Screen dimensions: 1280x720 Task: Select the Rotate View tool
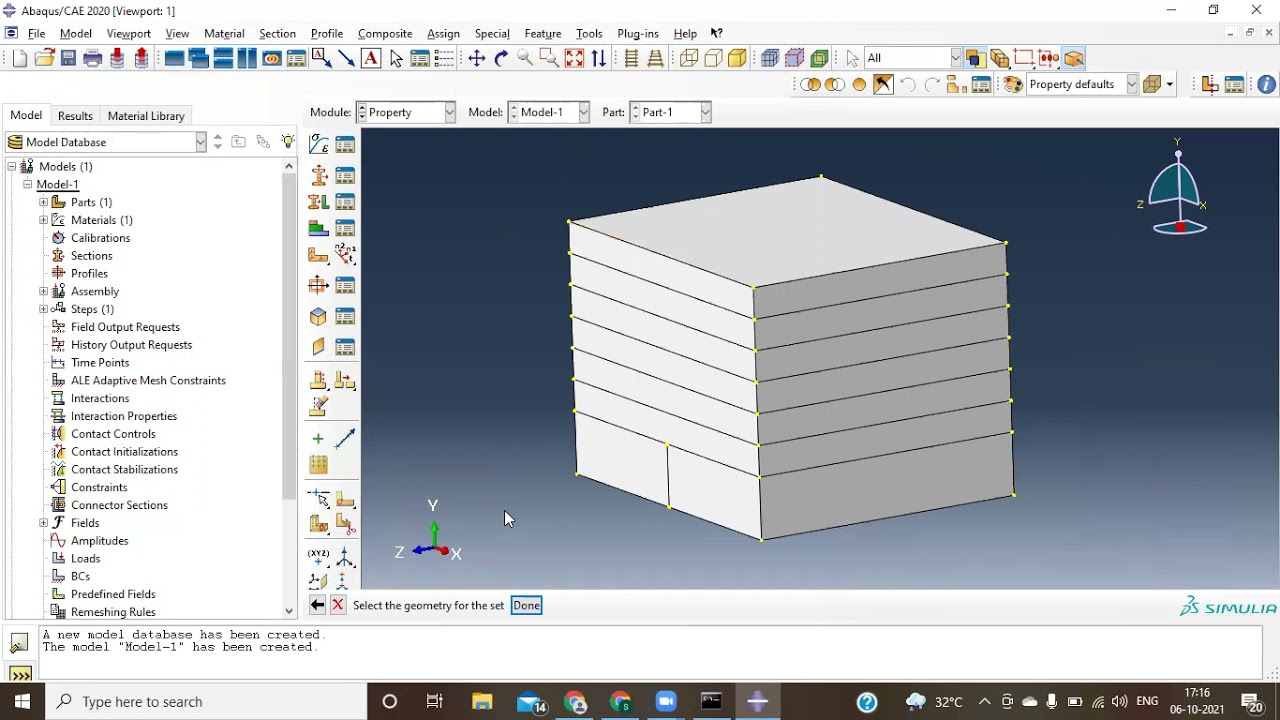501,59
